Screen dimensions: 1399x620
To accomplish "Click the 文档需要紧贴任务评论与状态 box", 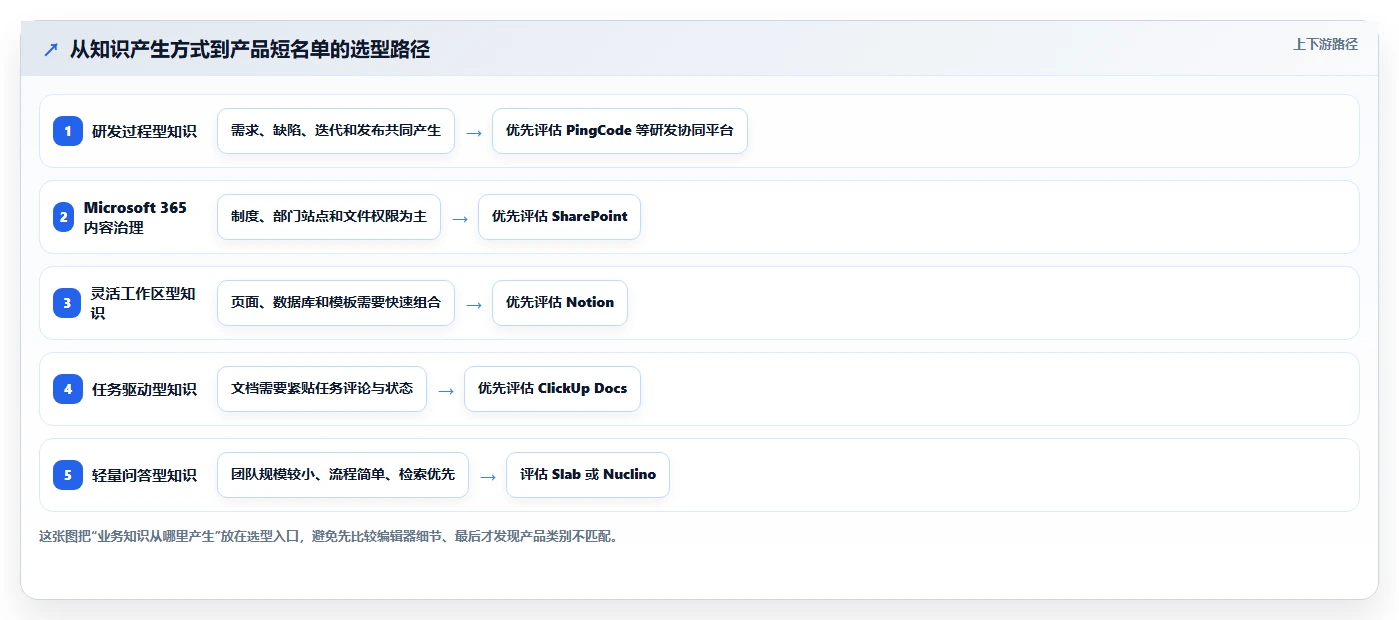I will click(x=322, y=389).
